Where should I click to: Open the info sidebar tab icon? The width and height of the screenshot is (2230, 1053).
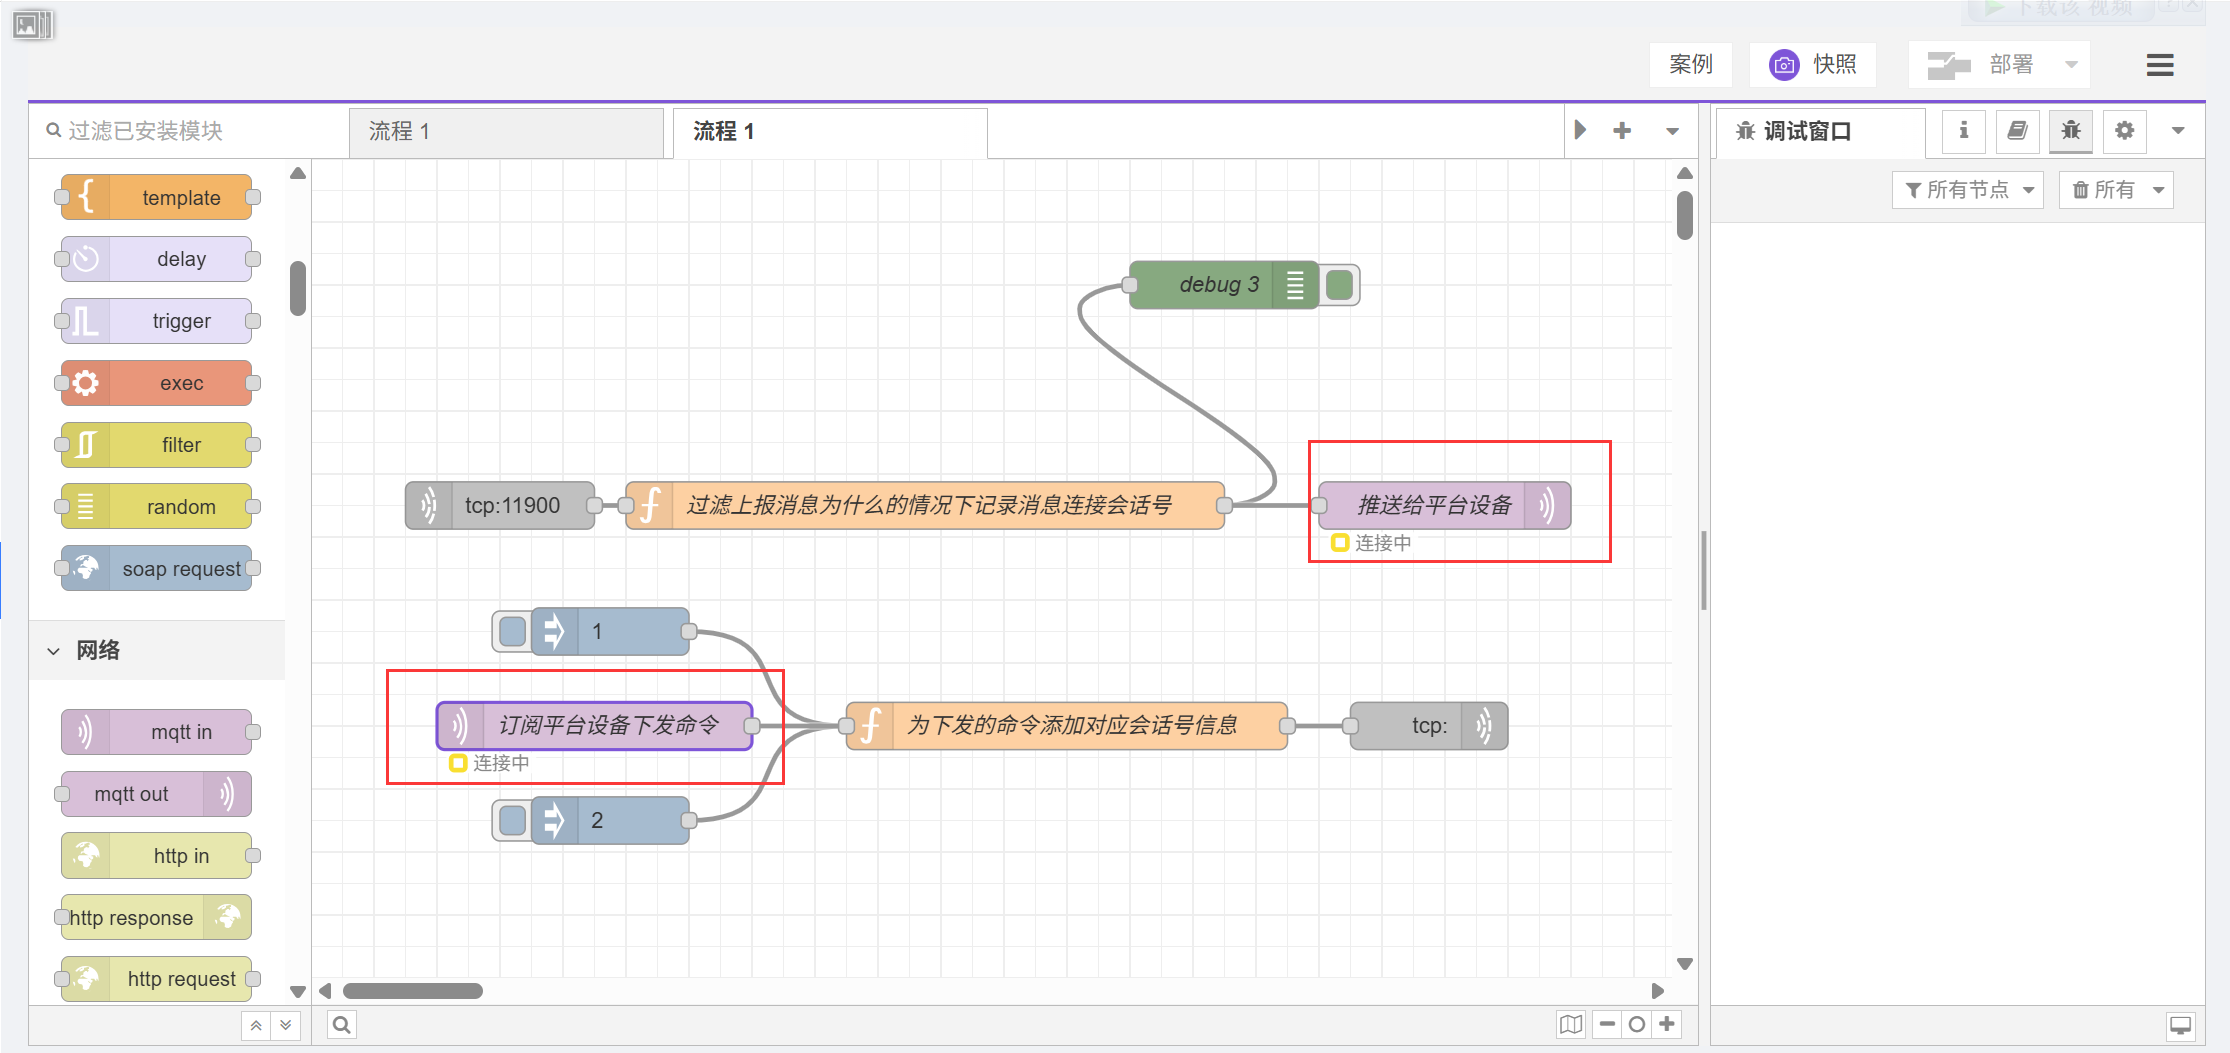(x=1963, y=131)
